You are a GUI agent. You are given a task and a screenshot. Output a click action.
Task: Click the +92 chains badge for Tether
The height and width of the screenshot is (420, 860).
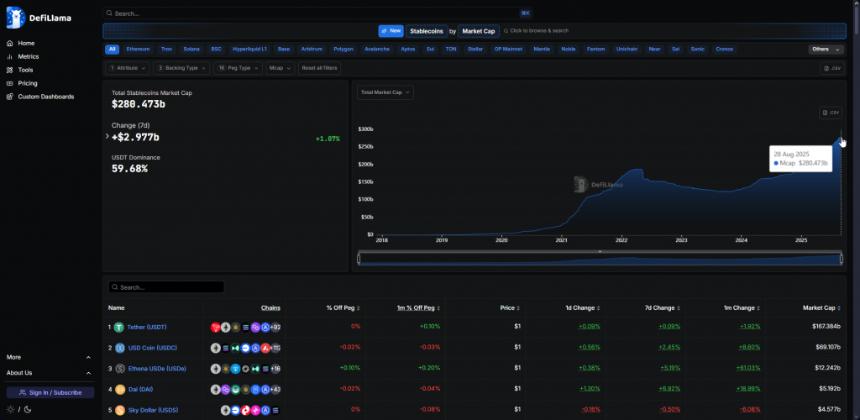coord(276,327)
